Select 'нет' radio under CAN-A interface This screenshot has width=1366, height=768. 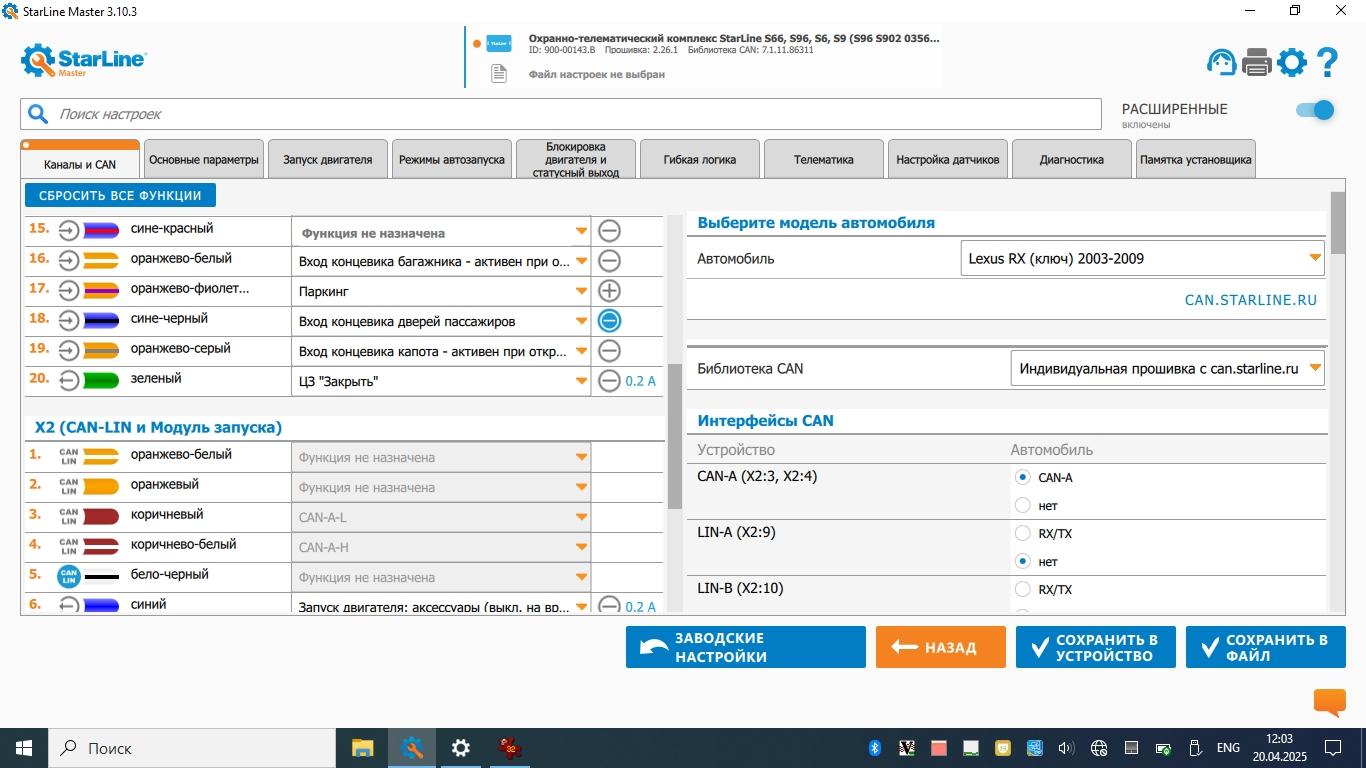pos(1022,506)
